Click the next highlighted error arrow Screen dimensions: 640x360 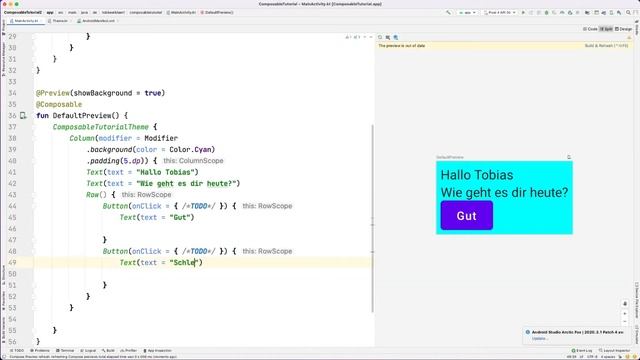click(371, 37)
